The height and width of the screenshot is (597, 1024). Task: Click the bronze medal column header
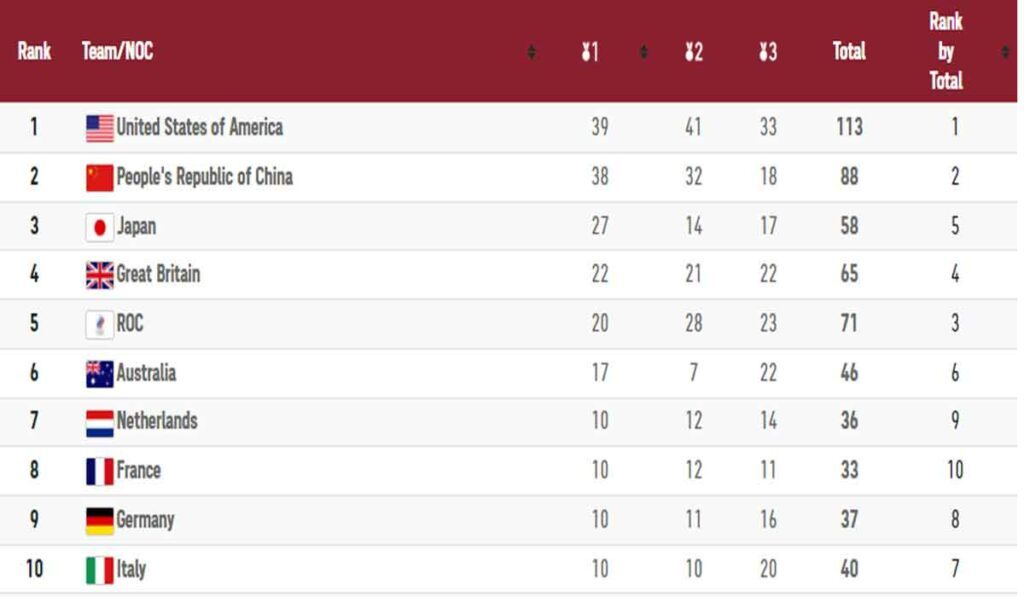pyautogui.click(x=768, y=52)
